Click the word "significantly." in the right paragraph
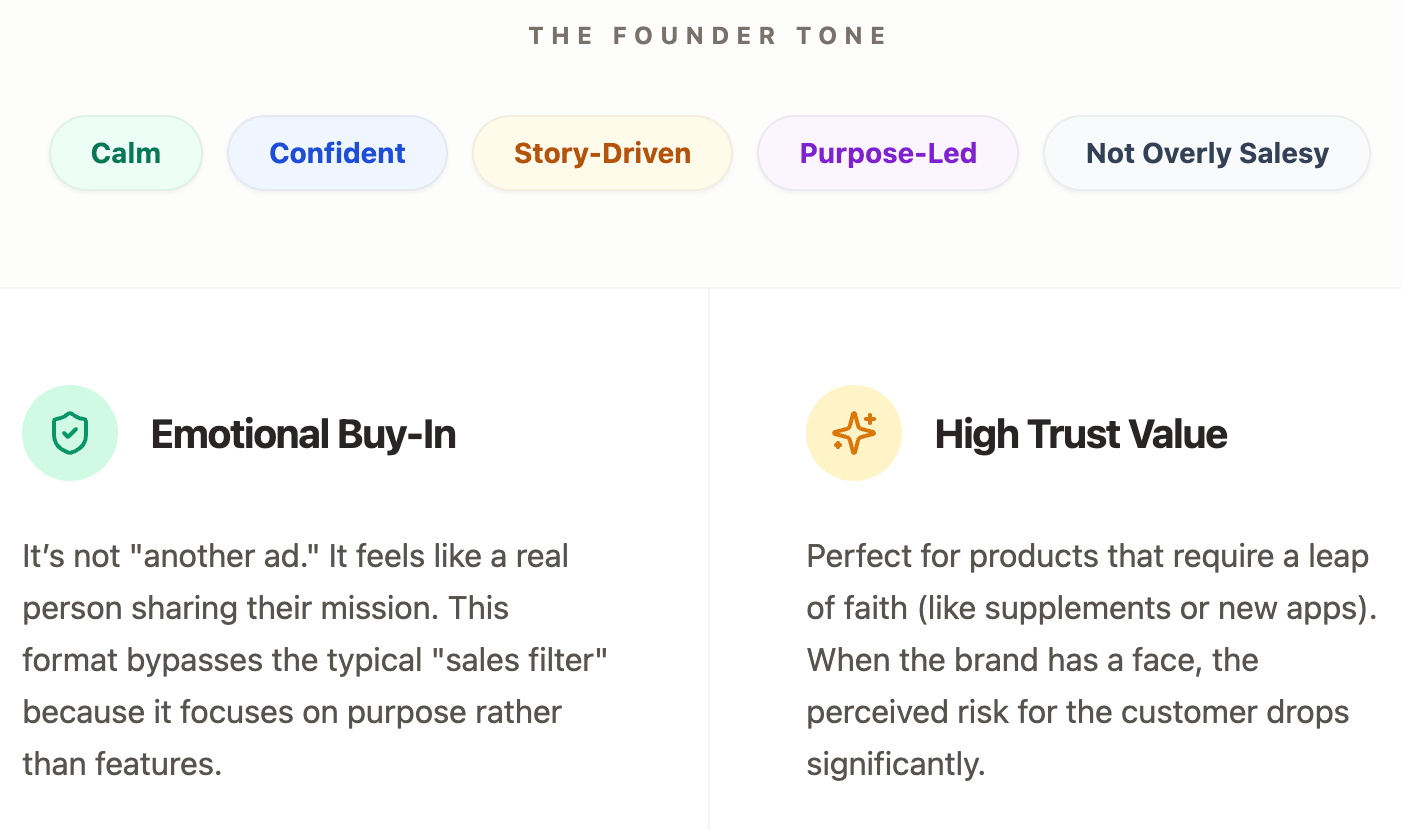 pos(896,764)
